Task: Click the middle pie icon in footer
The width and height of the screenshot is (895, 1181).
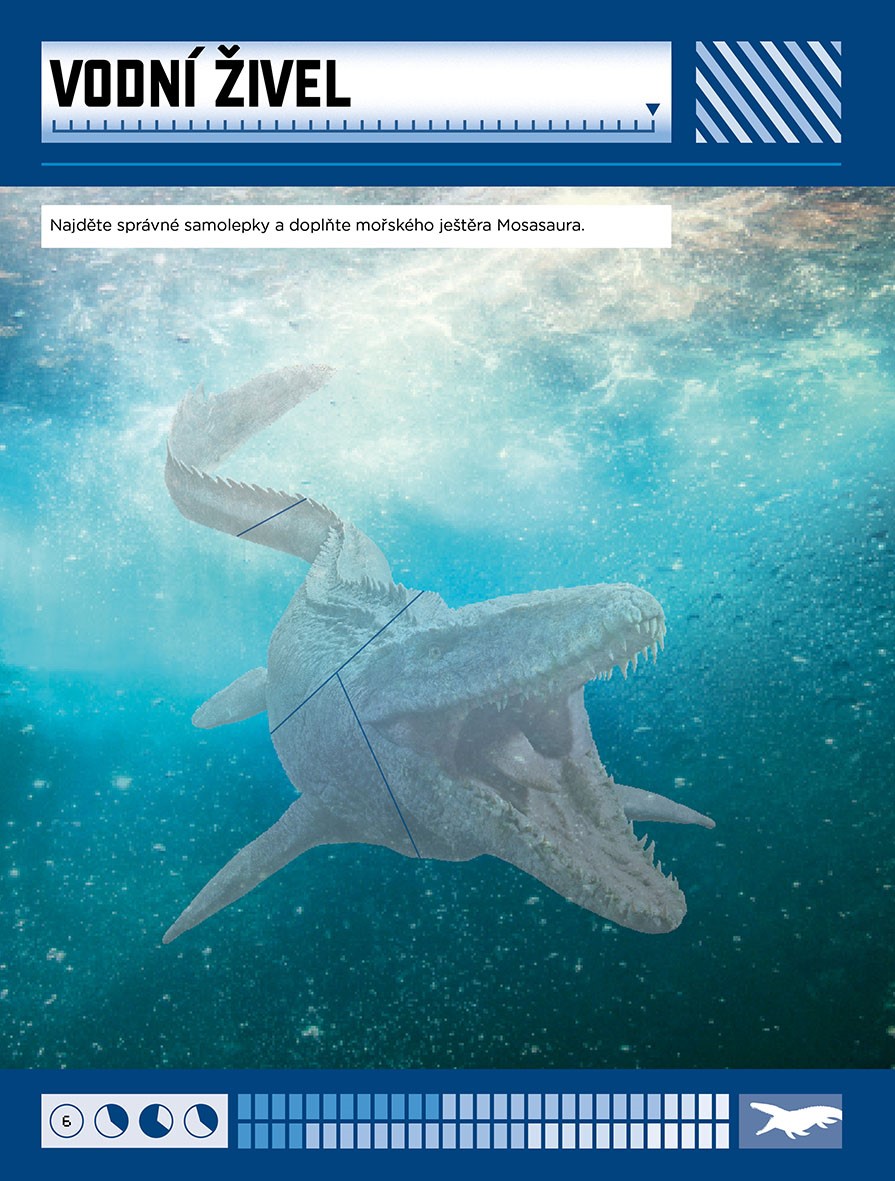Action: (156, 1121)
